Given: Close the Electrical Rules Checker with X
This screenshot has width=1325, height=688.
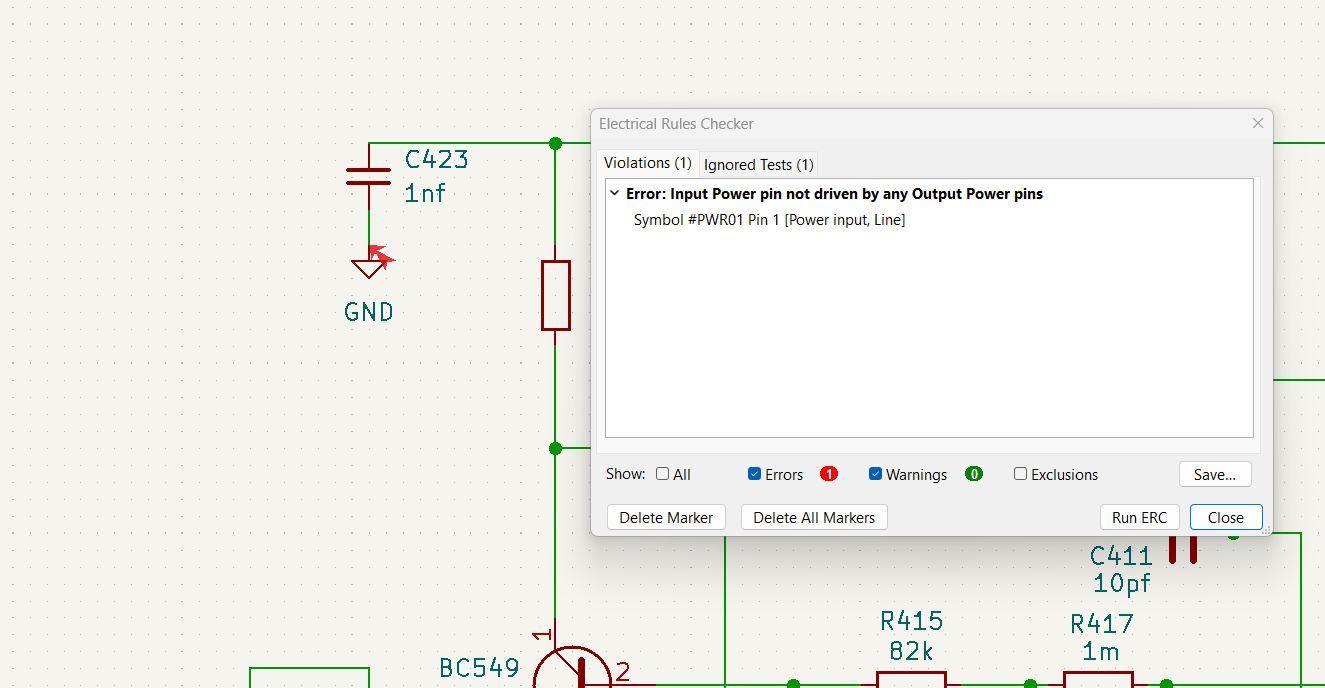Looking at the screenshot, I should [x=1258, y=123].
